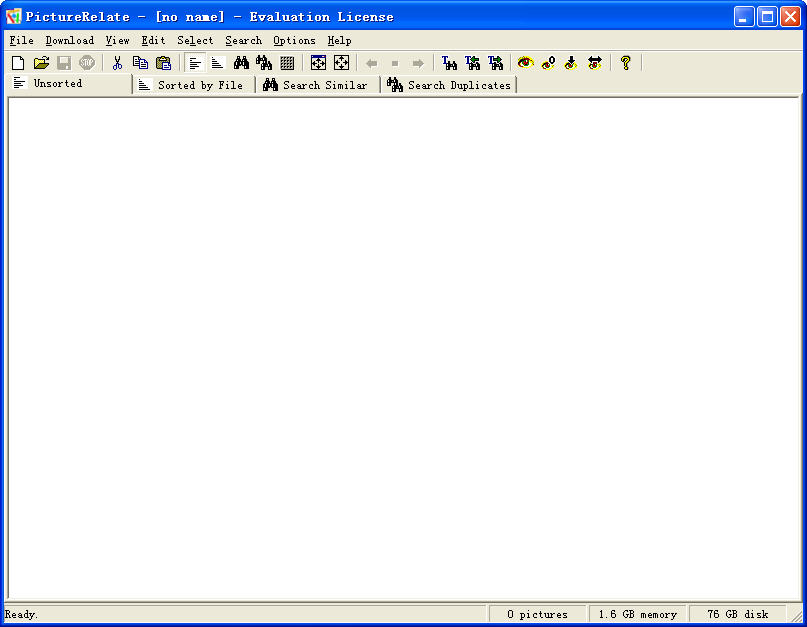Select the Sorted by File view toolbar icon
This screenshot has height=627, width=807.
[218, 63]
